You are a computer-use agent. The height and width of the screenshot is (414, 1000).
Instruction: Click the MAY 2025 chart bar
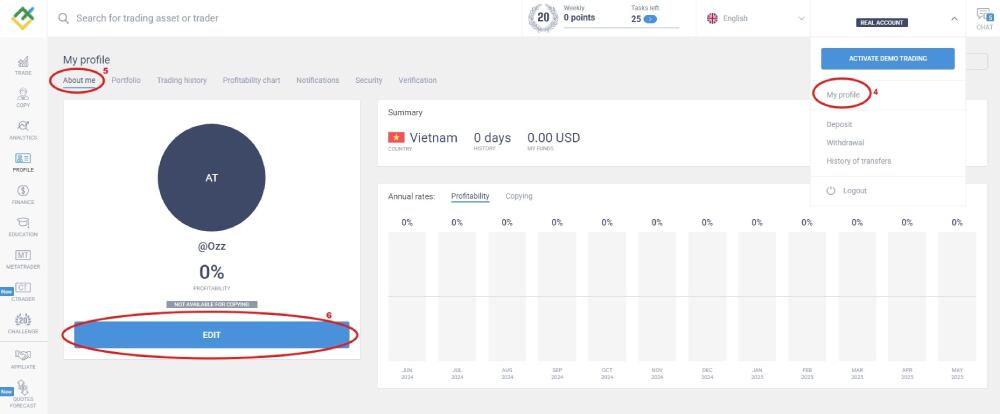[x=957, y=297]
